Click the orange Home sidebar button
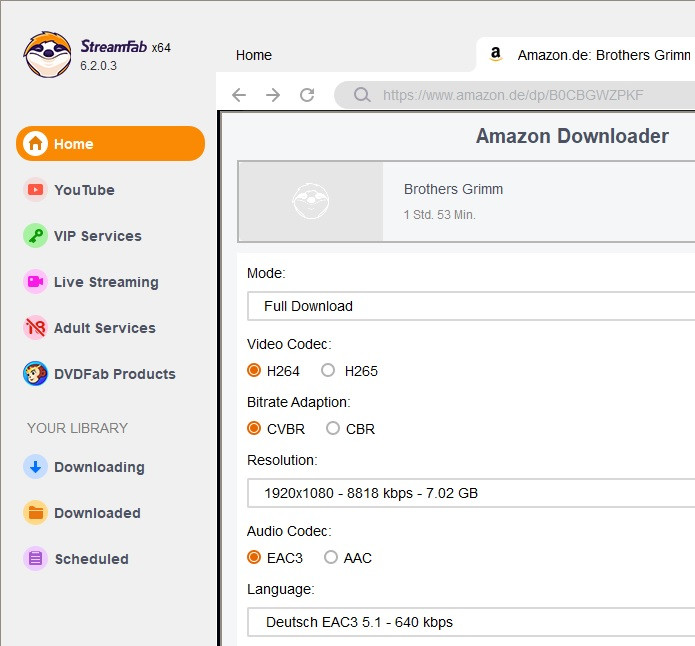Viewport: 695px width, 646px height. [x=110, y=144]
